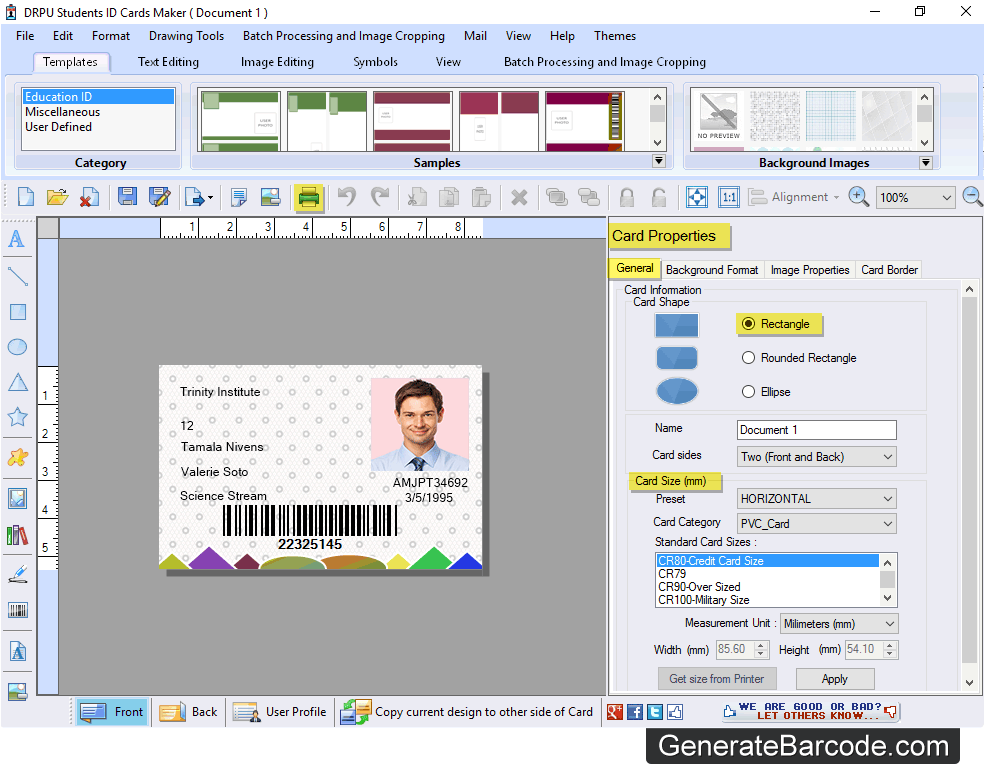984x764 pixels.
Task: Save the document with the floppy disk icon
Action: tap(127, 197)
